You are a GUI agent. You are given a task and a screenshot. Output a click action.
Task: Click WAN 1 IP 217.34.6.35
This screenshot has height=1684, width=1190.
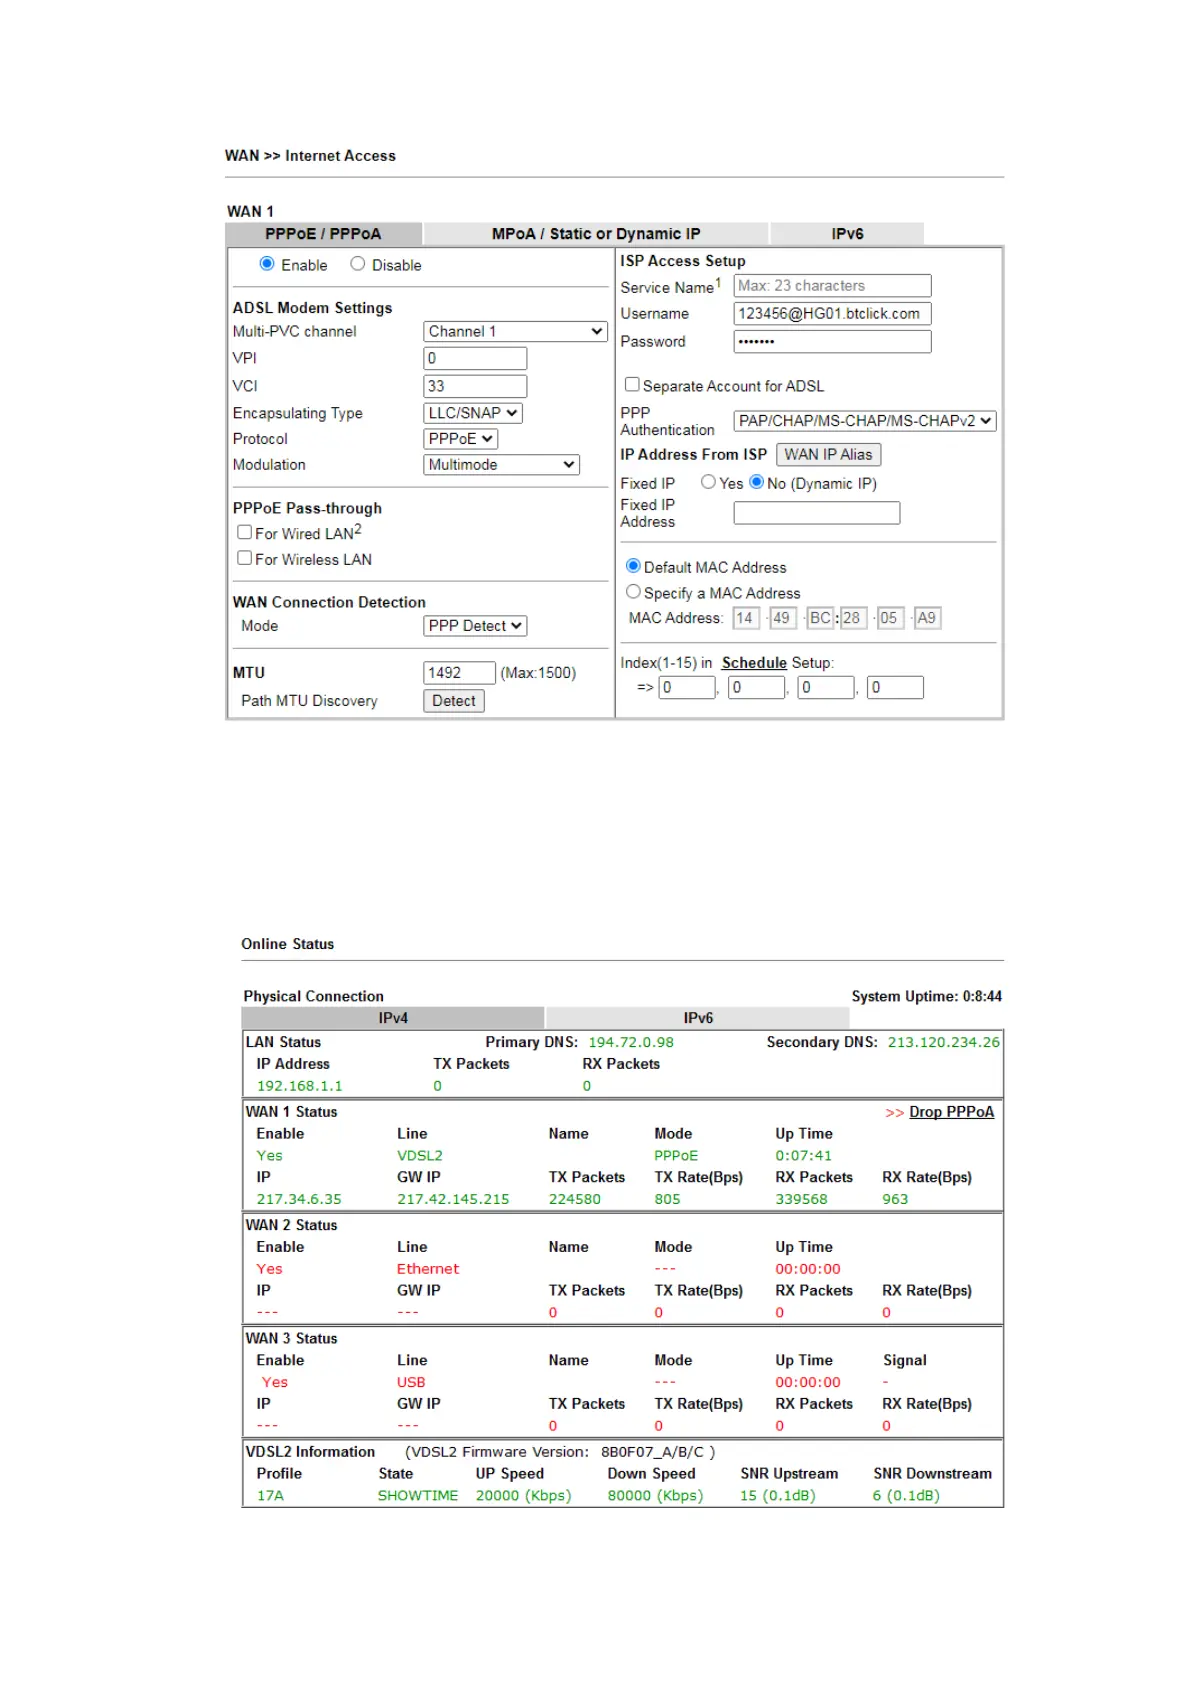(299, 1199)
